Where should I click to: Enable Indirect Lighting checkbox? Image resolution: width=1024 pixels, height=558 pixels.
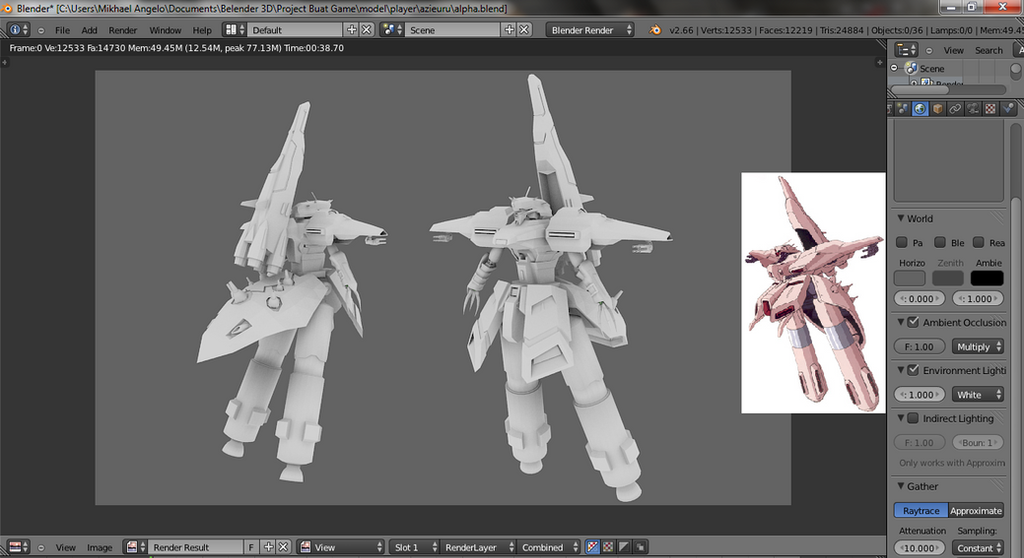[913, 418]
